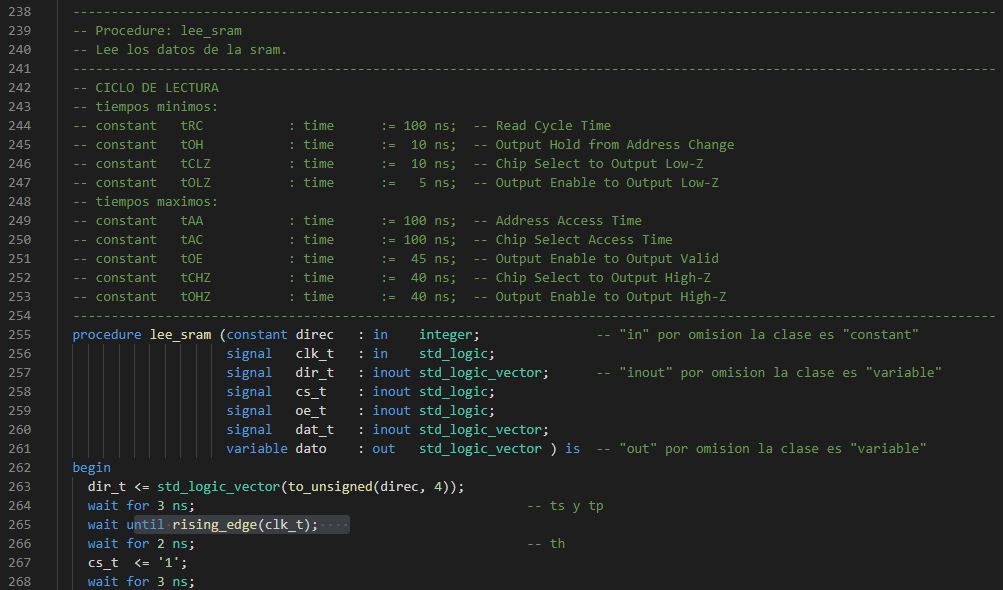This screenshot has width=1003, height=590.
Task: Click the 'ts y tp' trailing comment
Action: point(576,506)
